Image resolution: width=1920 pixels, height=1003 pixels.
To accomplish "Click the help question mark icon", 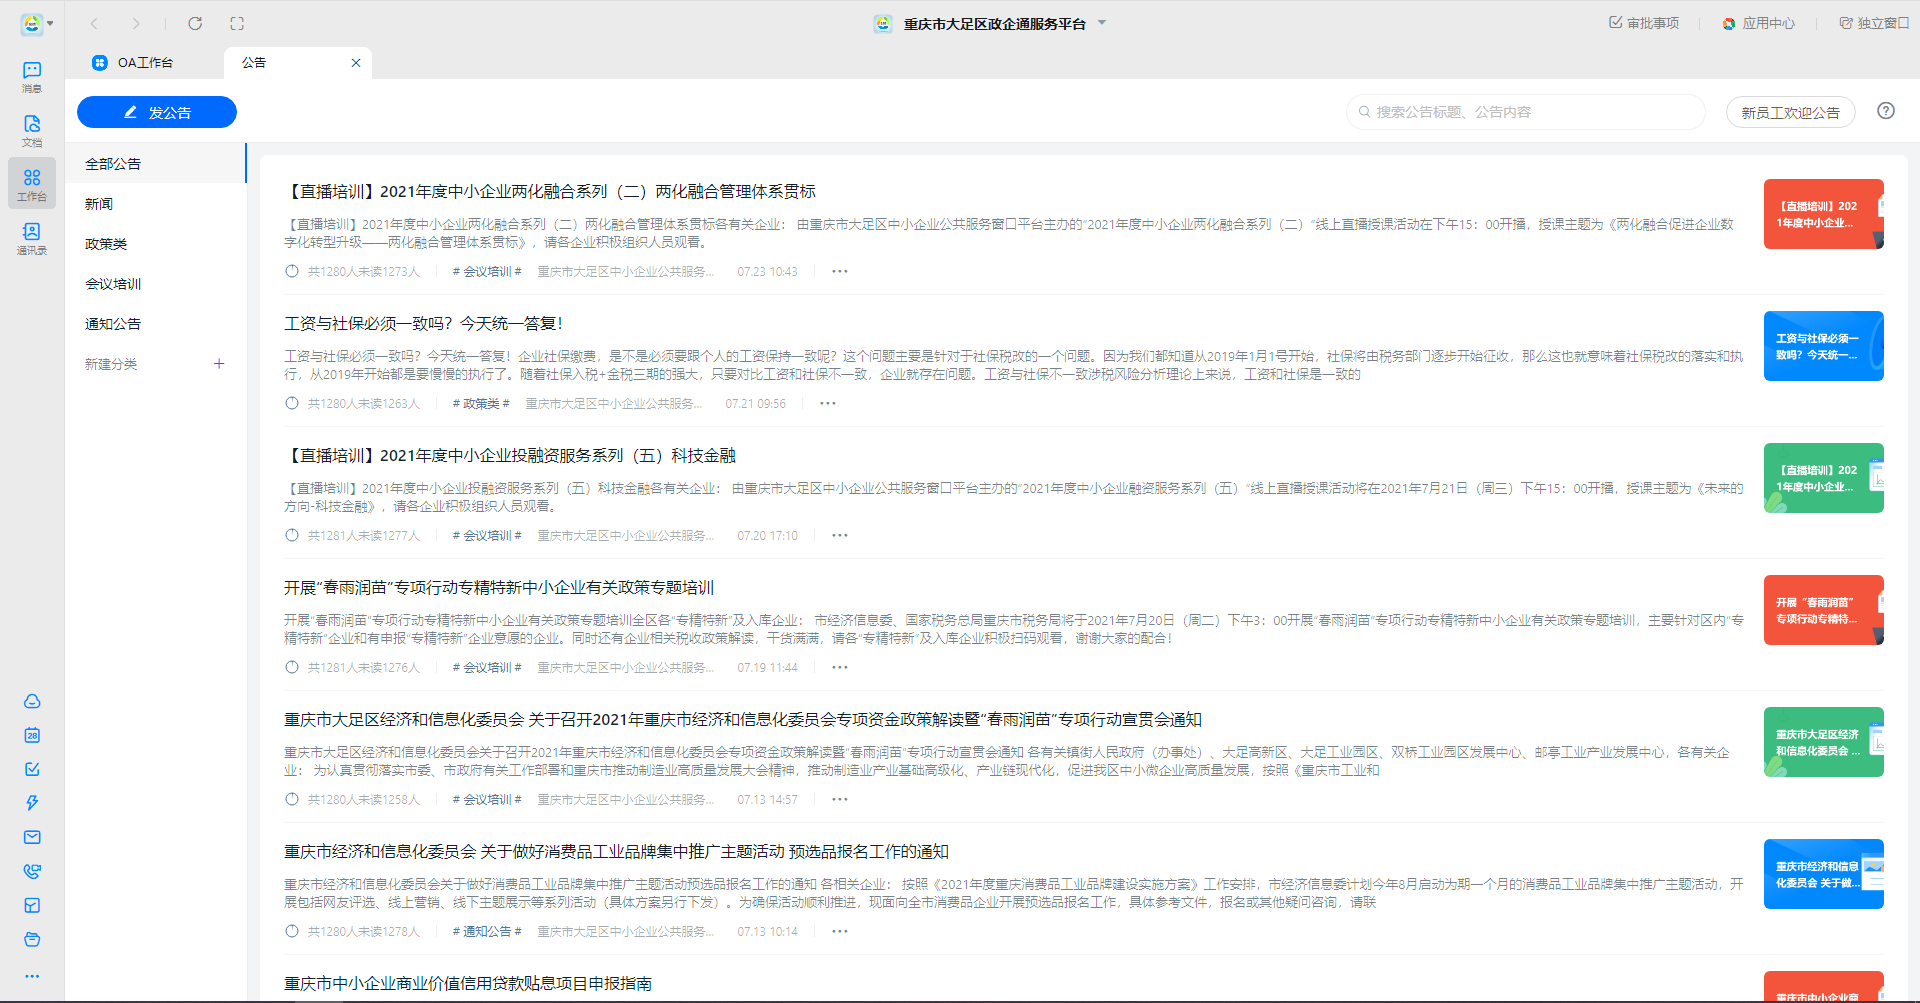I will [x=1886, y=111].
